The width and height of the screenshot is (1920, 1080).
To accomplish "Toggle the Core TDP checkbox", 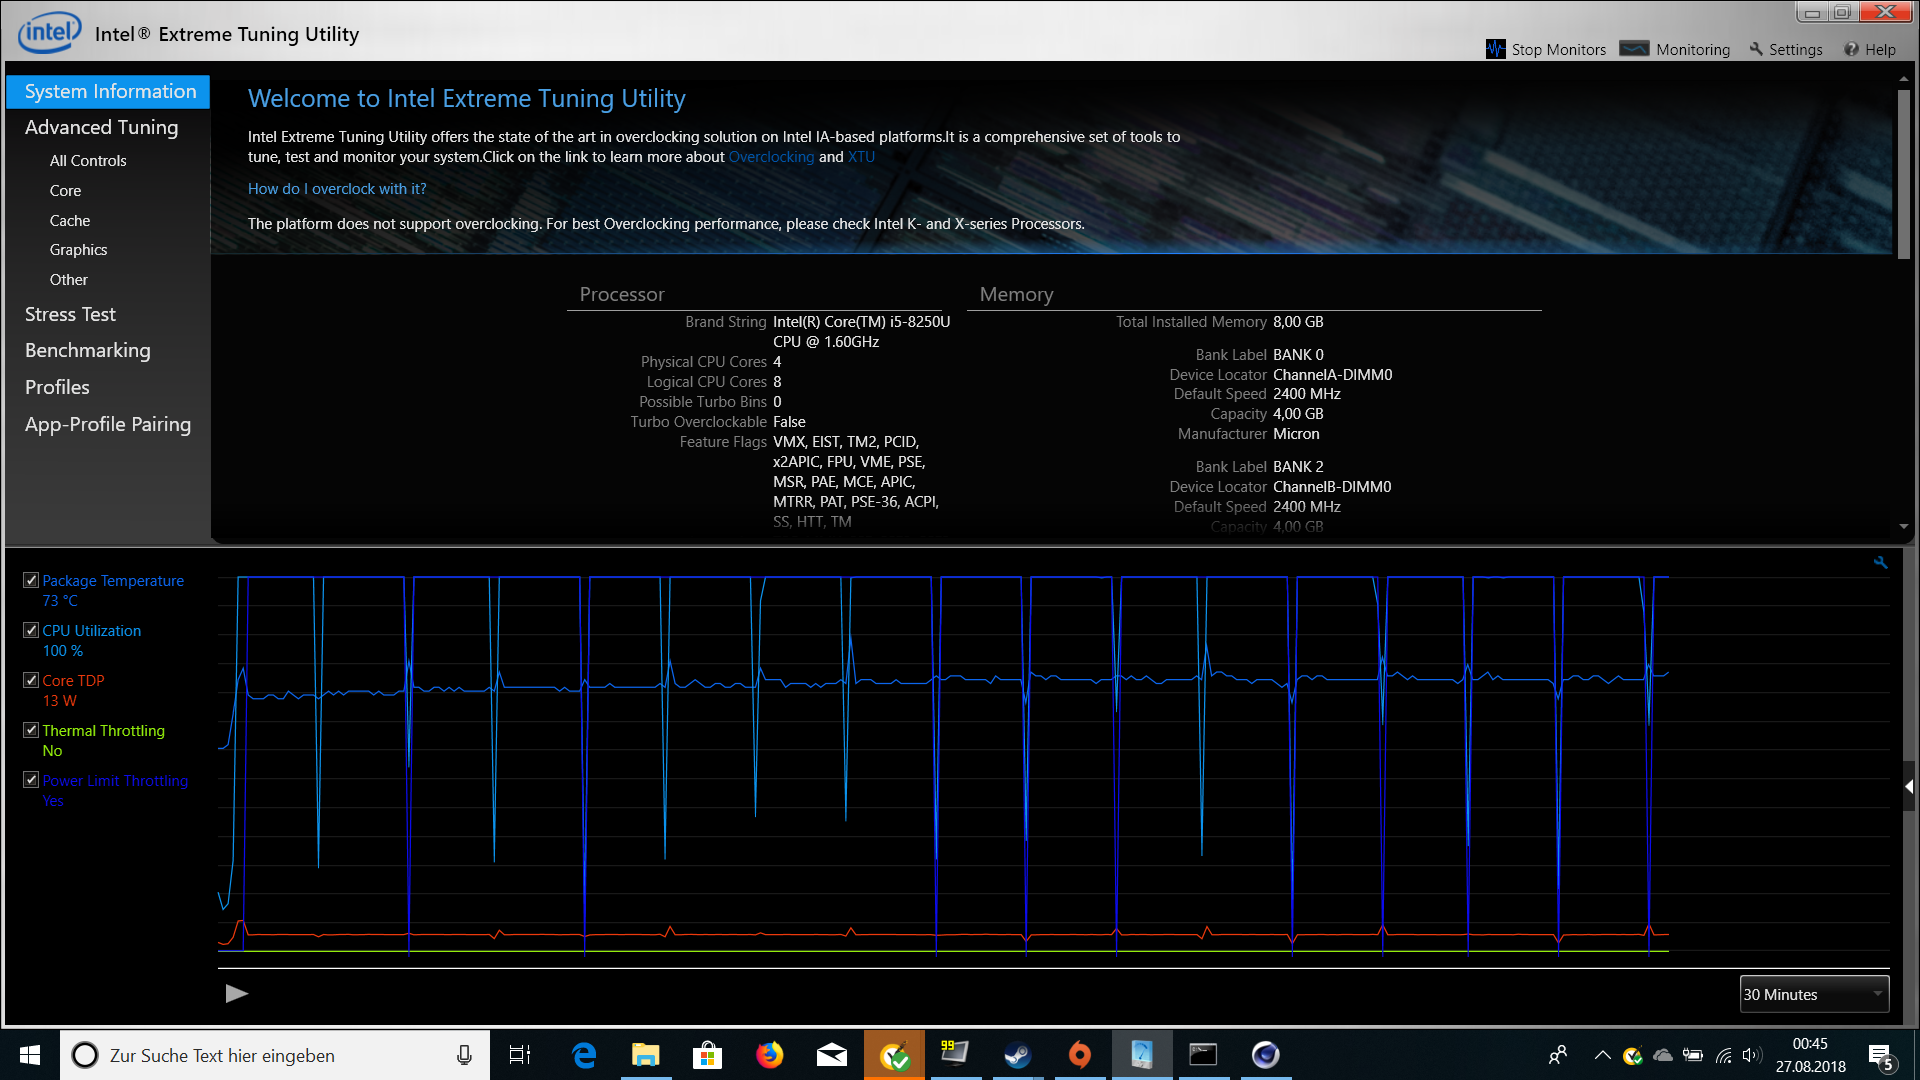I will pos(31,680).
